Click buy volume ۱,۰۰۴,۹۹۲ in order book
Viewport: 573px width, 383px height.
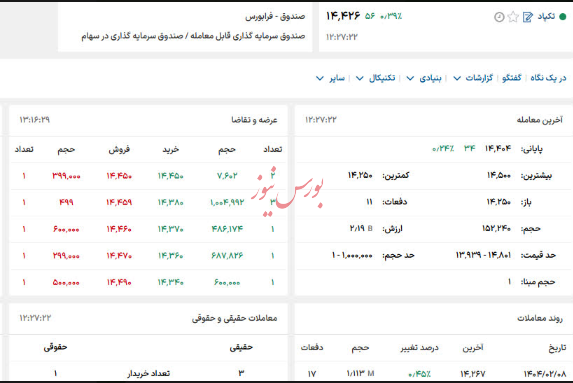pyautogui.click(x=227, y=202)
